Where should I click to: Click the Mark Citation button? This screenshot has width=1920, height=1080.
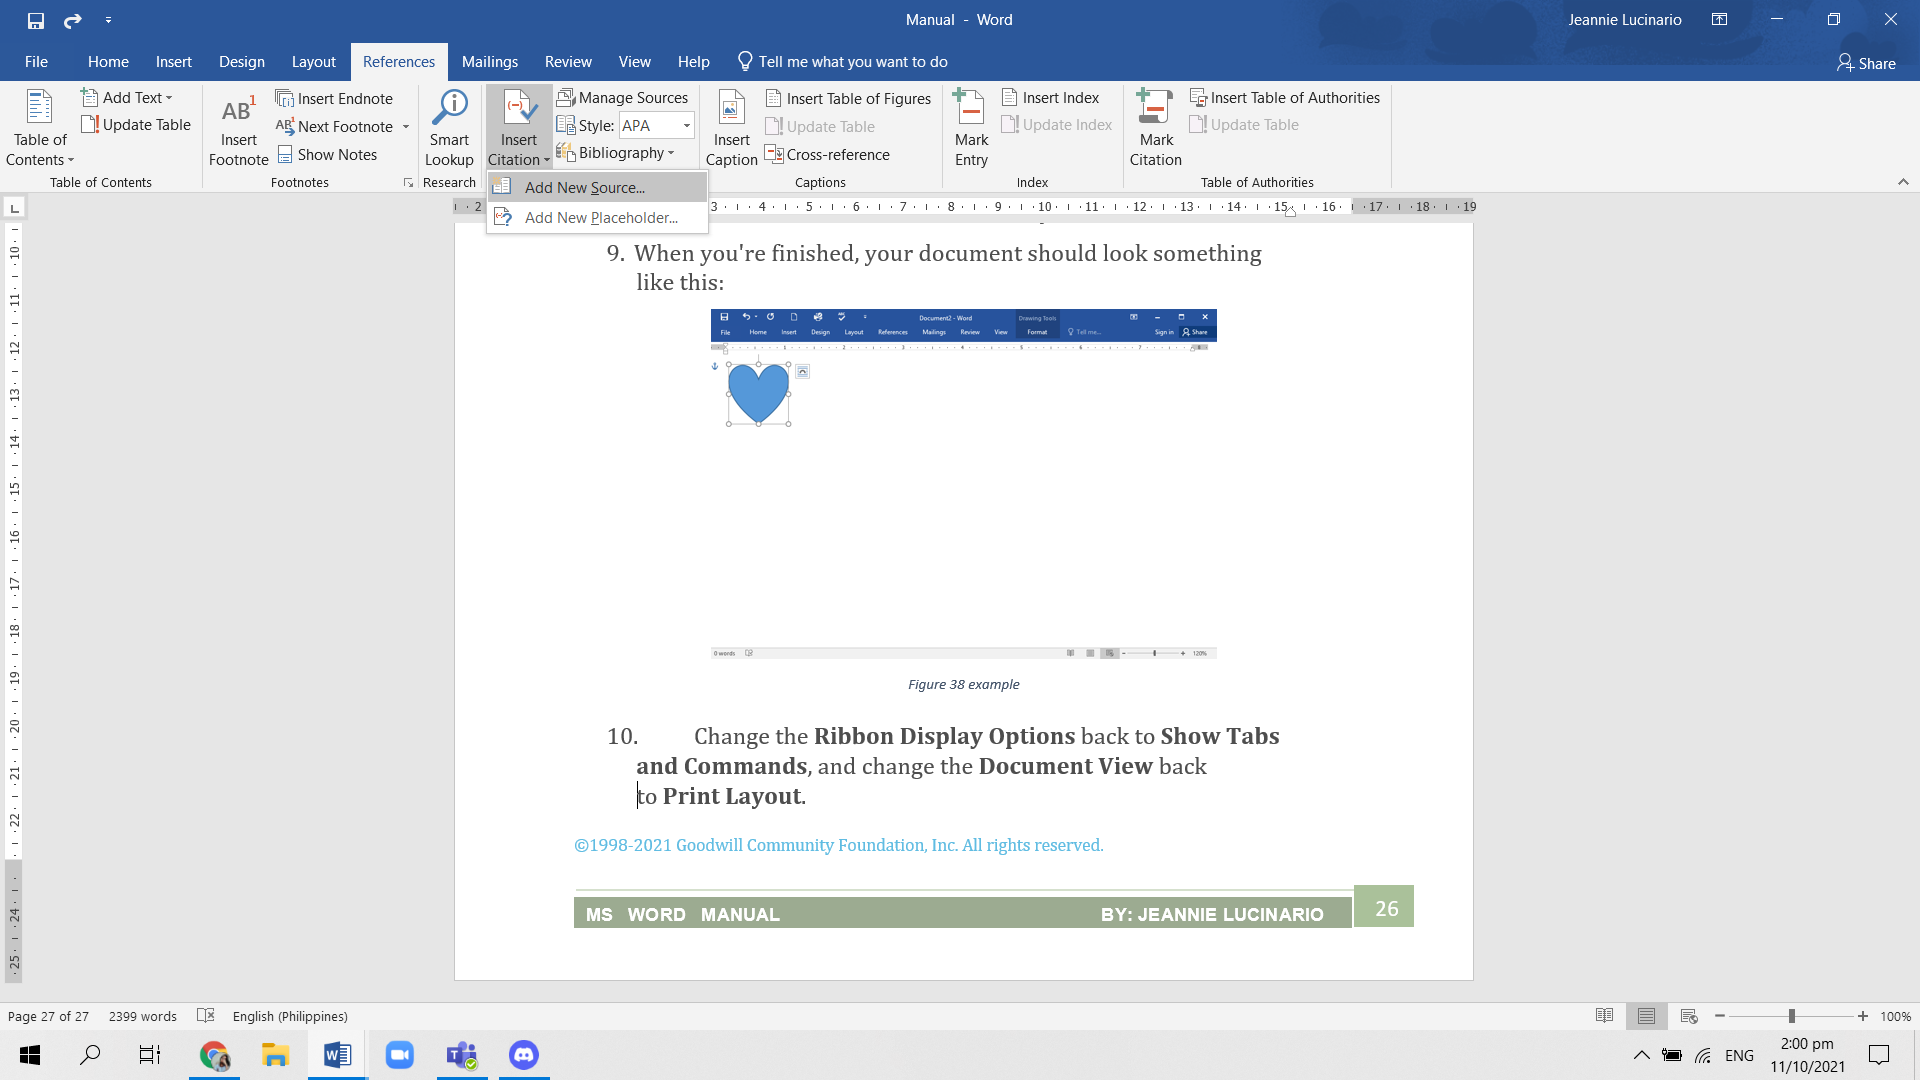(x=1156, y=128)
